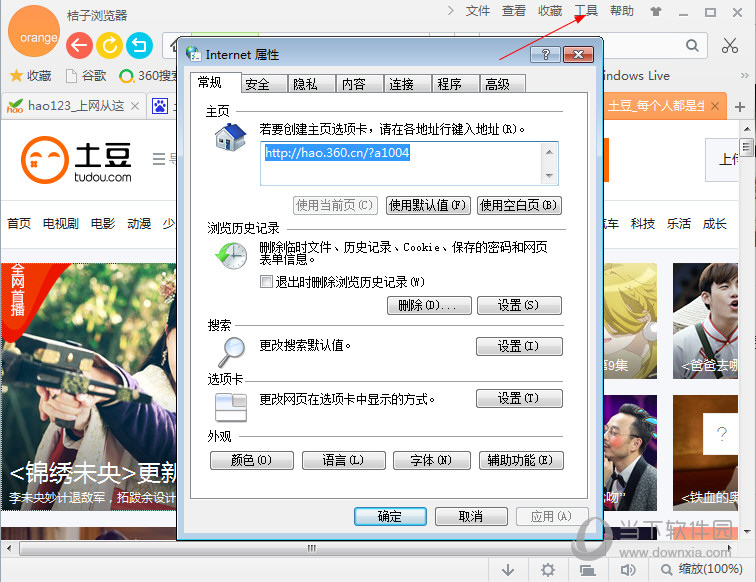Click the homepage URL text field
Viewport: 756px width, 582px height.
tap(409, 163)
